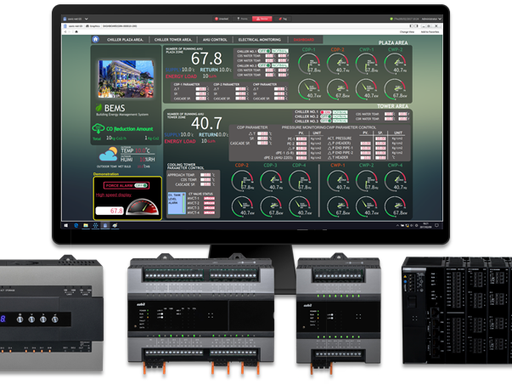Screen dimensions: 512x384
Task: Click the Tower Area CDP-2 upper gauge
Action: point(242,180)
